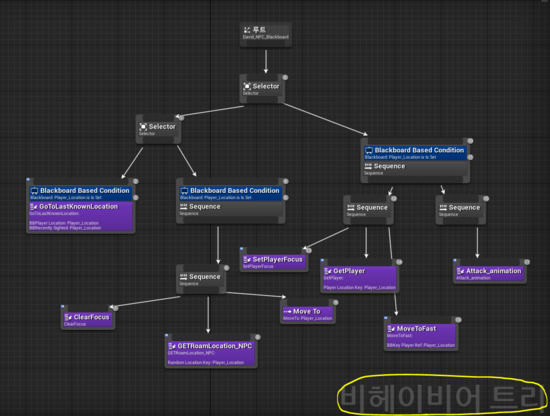Image resolution: width=550 pixels, height=416 pixels.
Task: Click the GoToLastKnownLocation task icon
Action: click(x=34, y=207)
